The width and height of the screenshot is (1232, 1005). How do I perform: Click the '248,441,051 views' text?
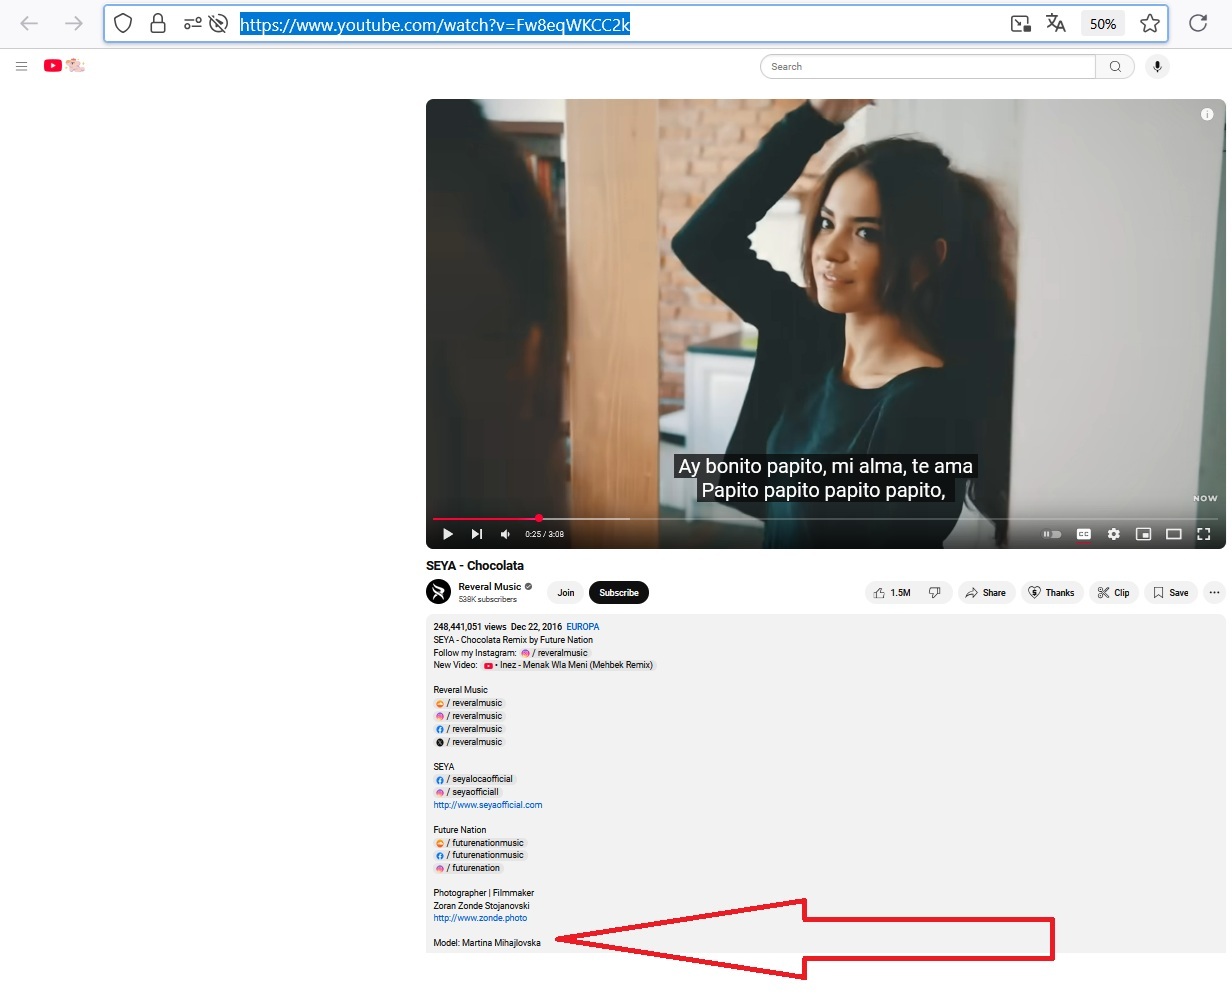click(x=470, y=627)
